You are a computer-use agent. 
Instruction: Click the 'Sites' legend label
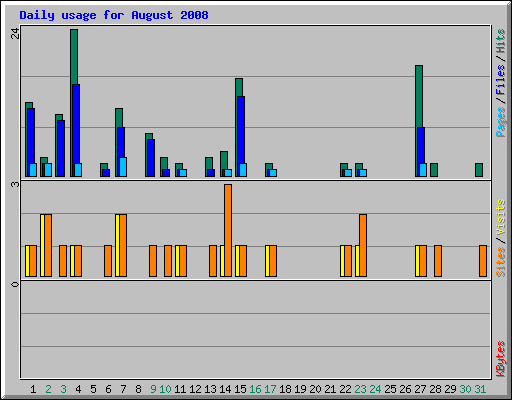(x=501, y=262)
